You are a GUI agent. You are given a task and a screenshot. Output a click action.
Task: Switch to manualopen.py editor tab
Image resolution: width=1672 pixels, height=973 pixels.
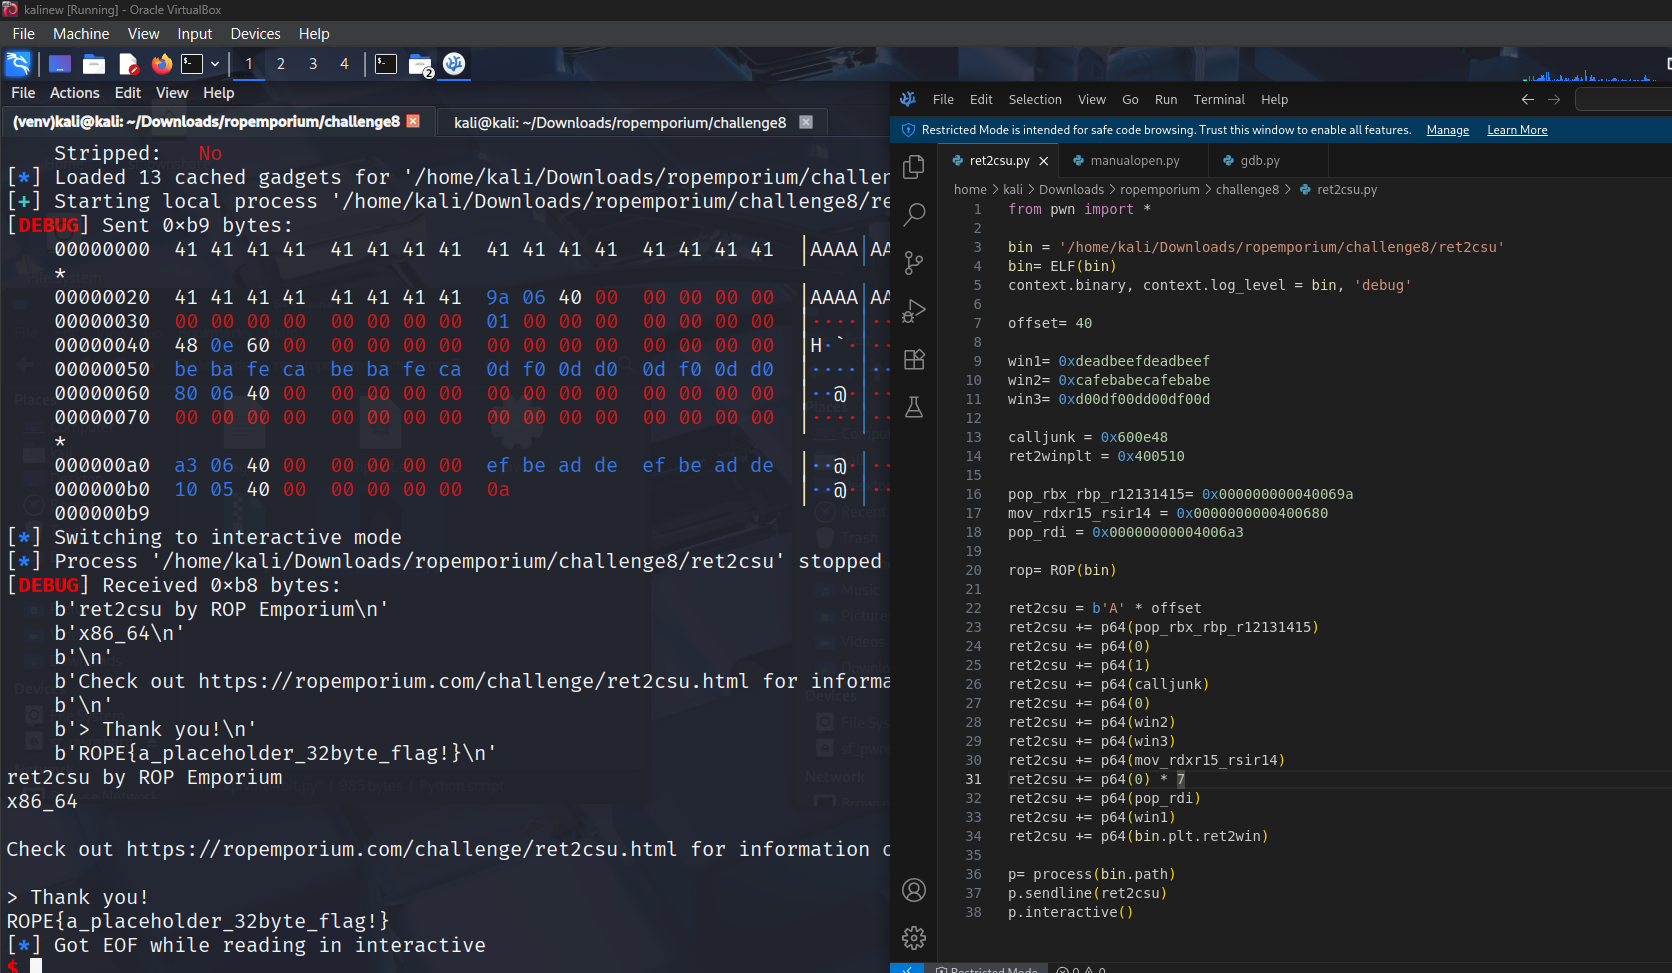click(x=1134, y=161)
